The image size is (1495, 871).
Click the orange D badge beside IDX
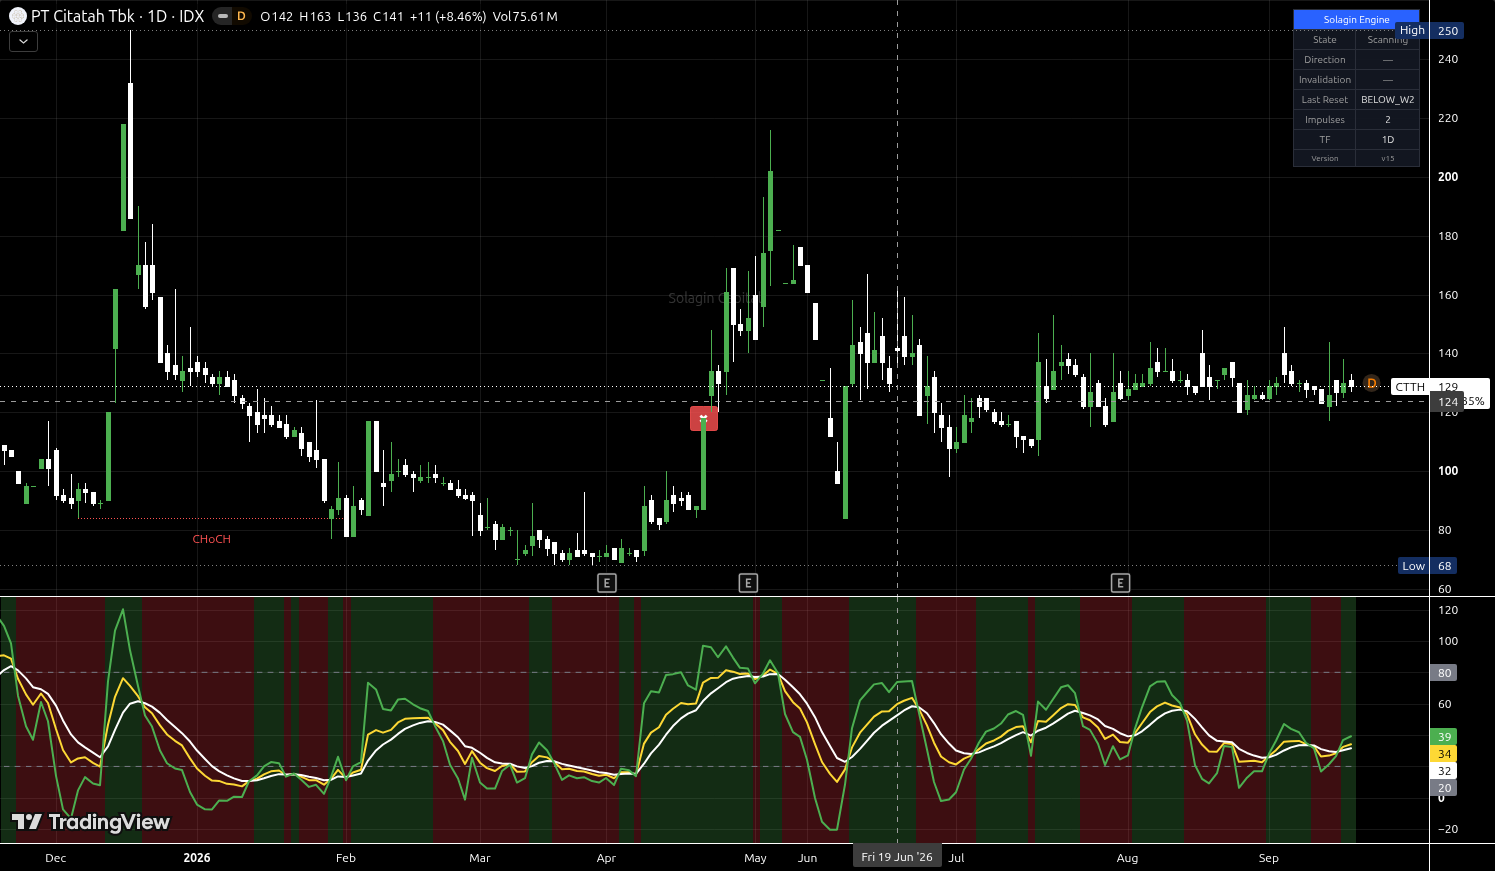pos(241,16)
